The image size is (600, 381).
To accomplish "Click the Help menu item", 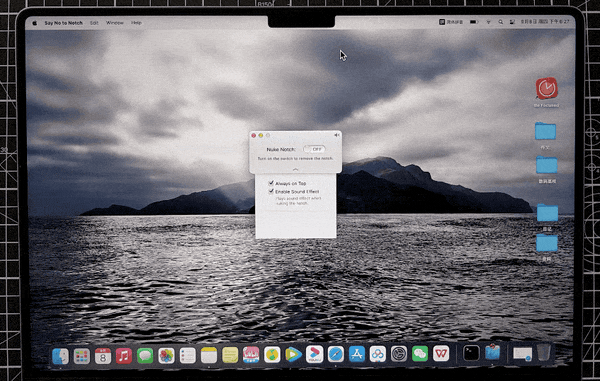I will click(x=136, y=23).
